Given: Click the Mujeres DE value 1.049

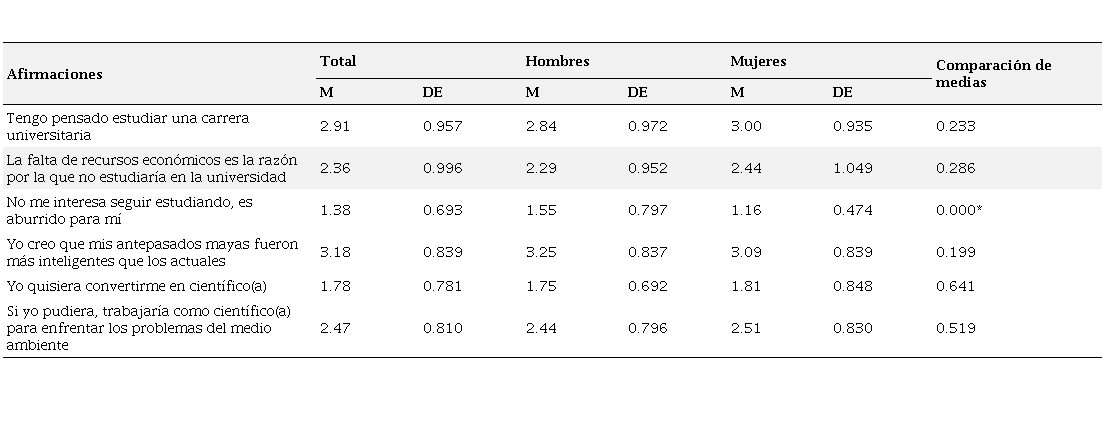Looking at the screenshot, I should [x=852, y=168].
